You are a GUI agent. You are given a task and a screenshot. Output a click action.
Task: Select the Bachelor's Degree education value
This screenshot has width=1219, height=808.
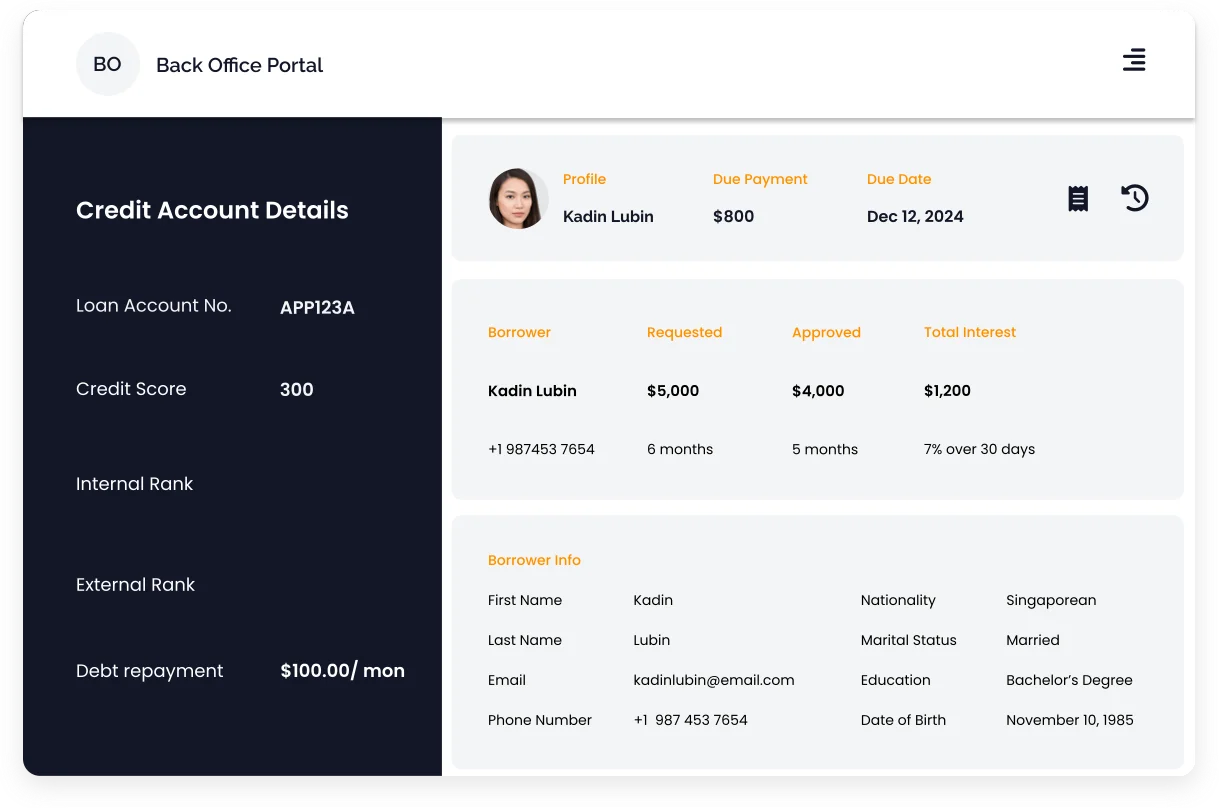pyautogui.click(x=1070, y=680)
